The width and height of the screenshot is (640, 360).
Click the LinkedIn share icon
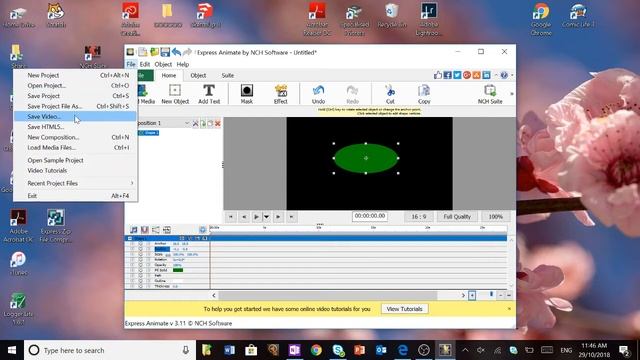click(487, 75)
